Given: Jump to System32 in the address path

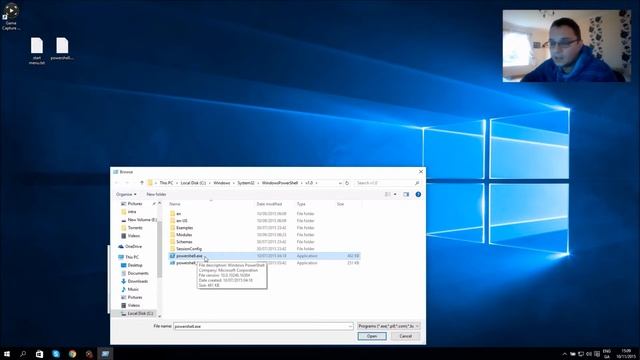Looking at the screenshot, I should tap(246, 183).
